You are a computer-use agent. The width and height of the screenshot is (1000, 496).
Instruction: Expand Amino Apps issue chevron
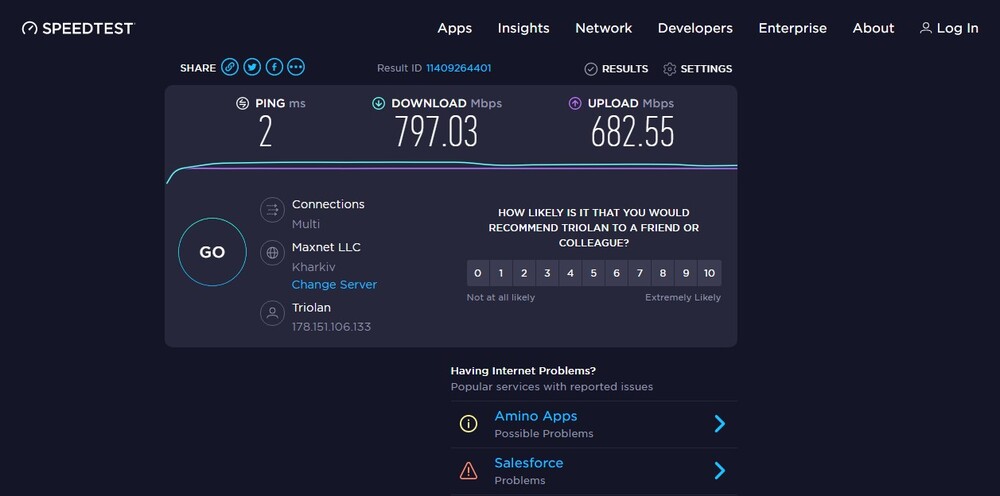pos(719,423)
